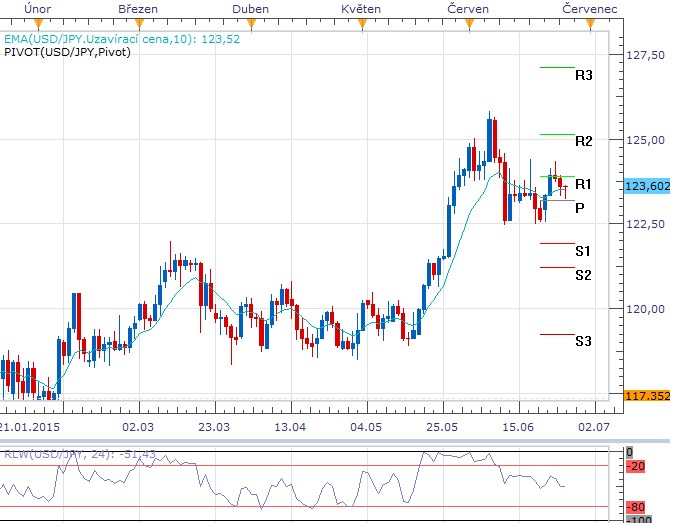
Task: Click the dark red S3 support line
Action: [557, 334]
